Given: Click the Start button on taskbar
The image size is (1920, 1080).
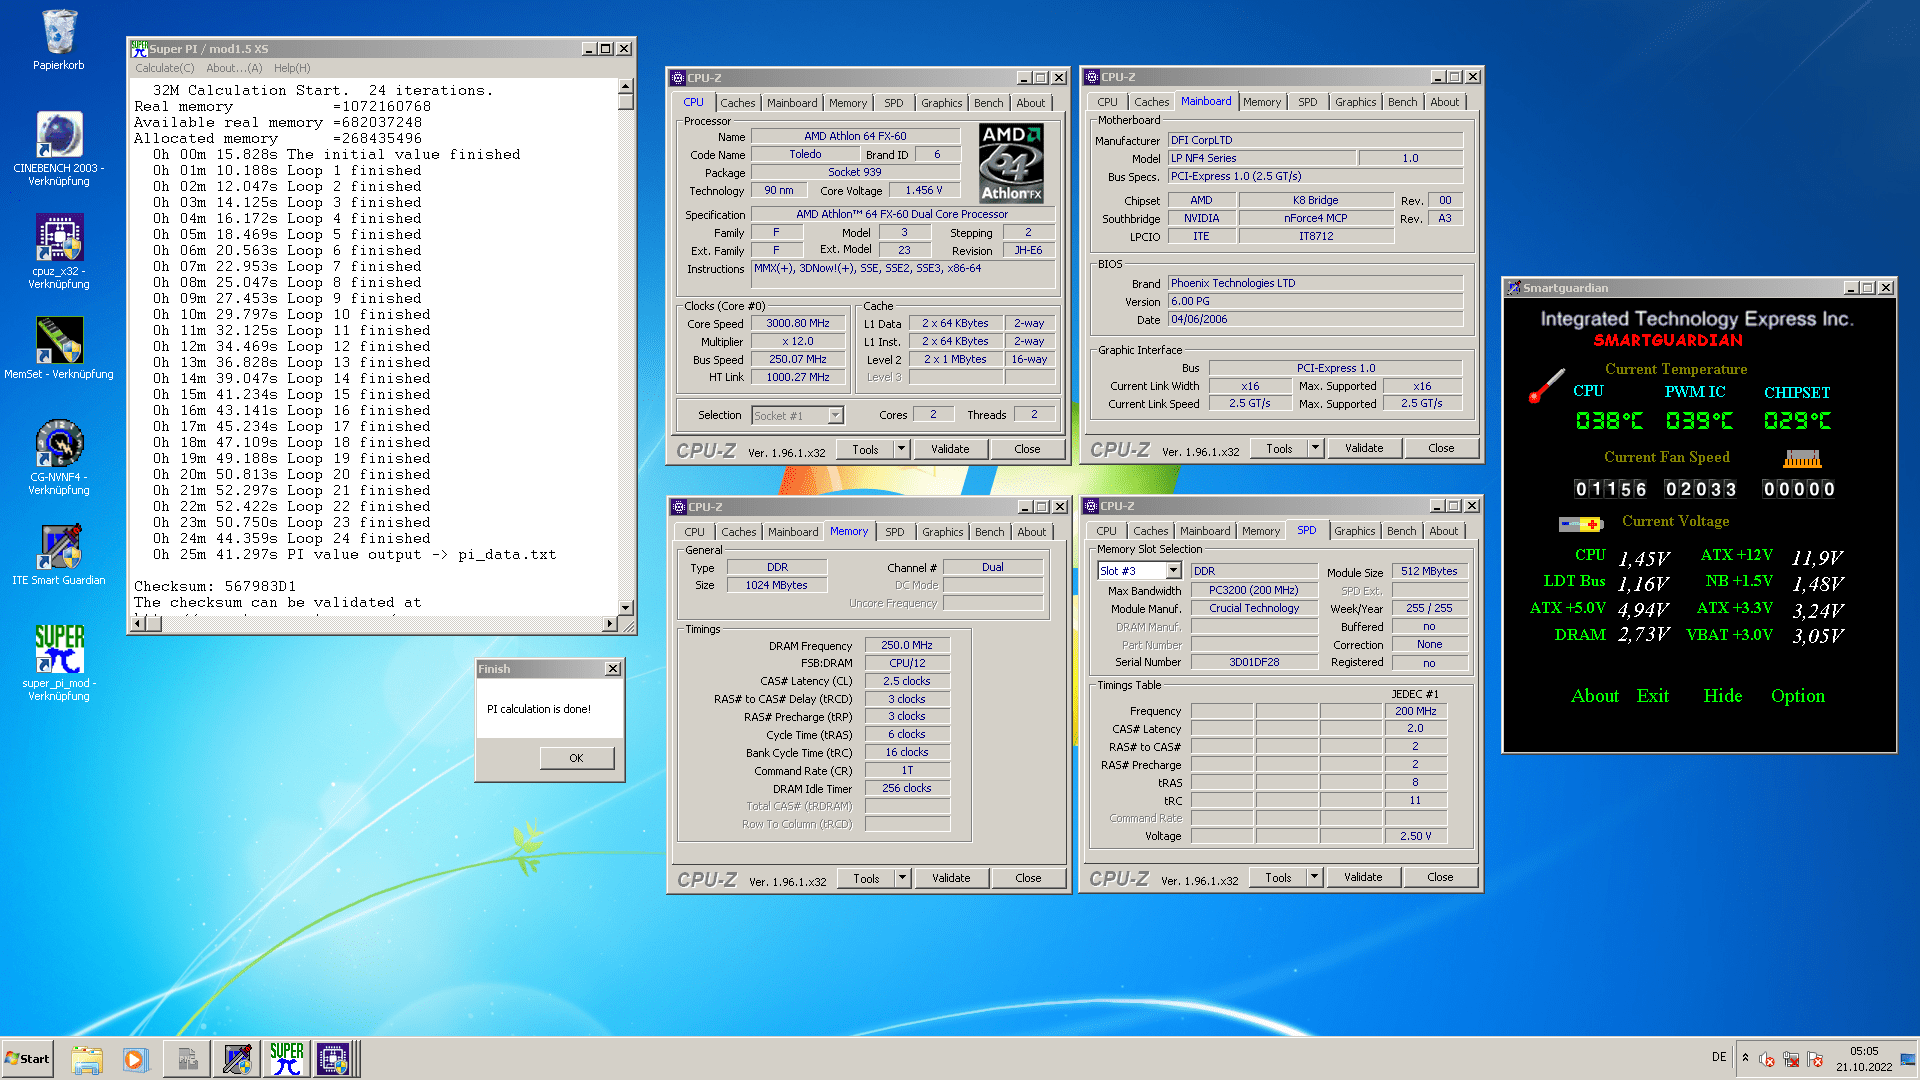Looking at the screenshot, I should tap(27, 1059).
